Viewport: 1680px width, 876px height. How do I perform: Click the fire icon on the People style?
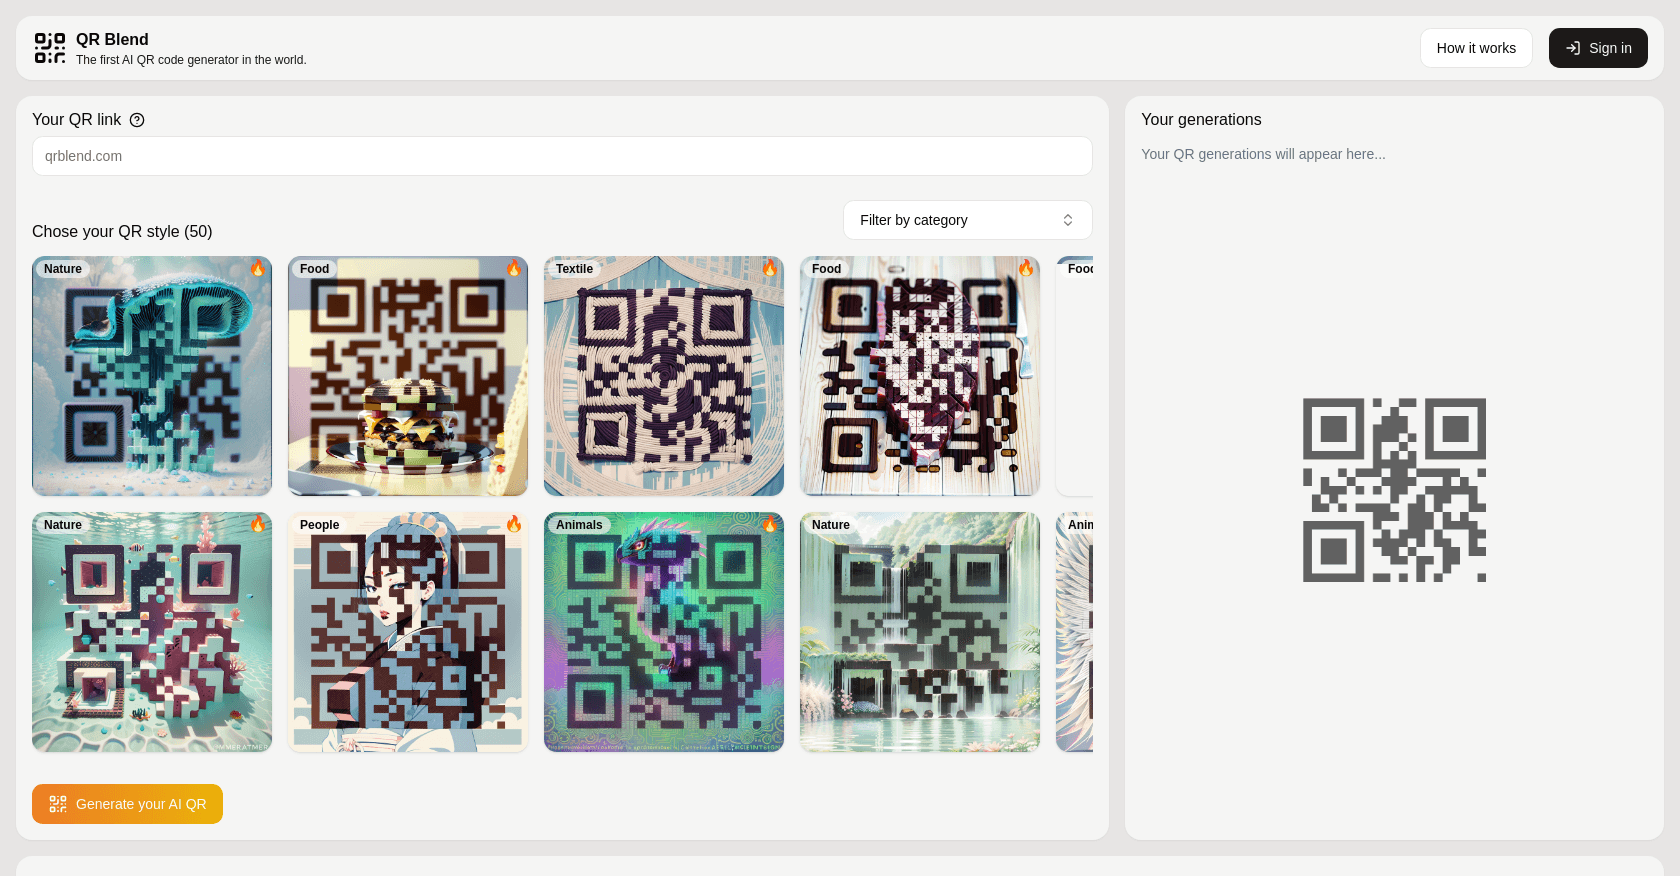point(514,524)
